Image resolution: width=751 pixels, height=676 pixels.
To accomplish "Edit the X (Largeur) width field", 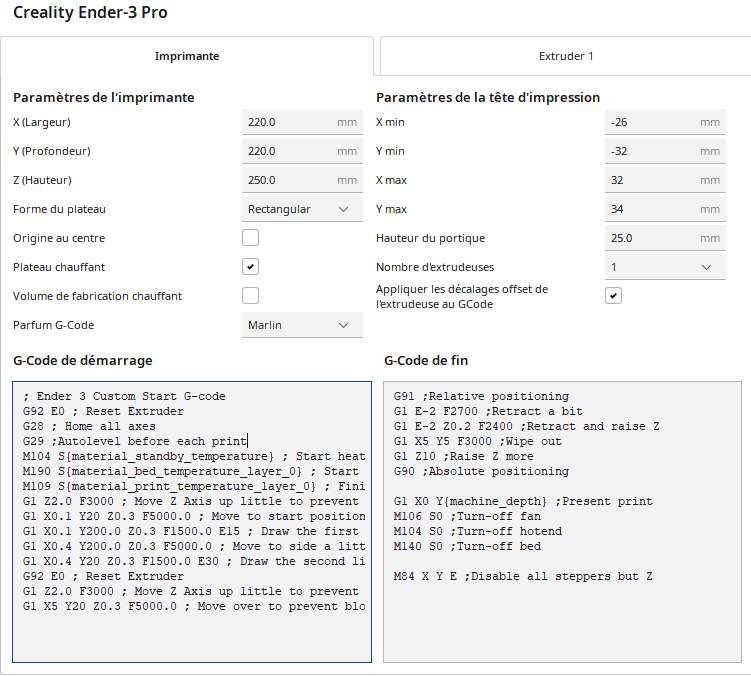I will click(302, 122).
